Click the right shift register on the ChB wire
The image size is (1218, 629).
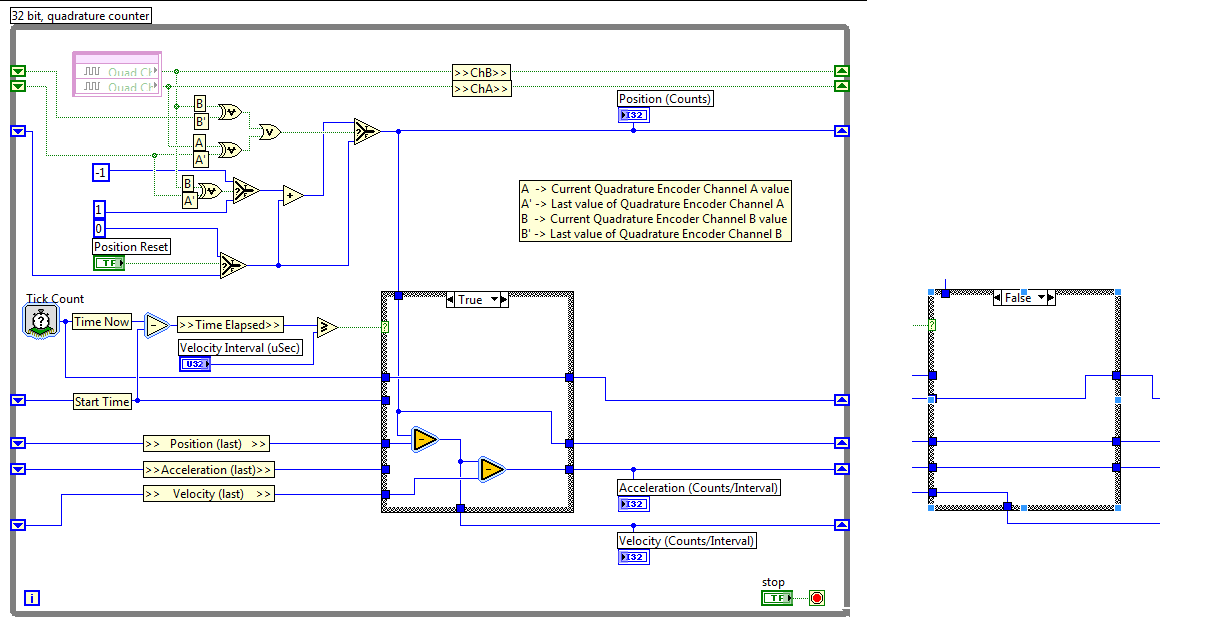(841, 72)
